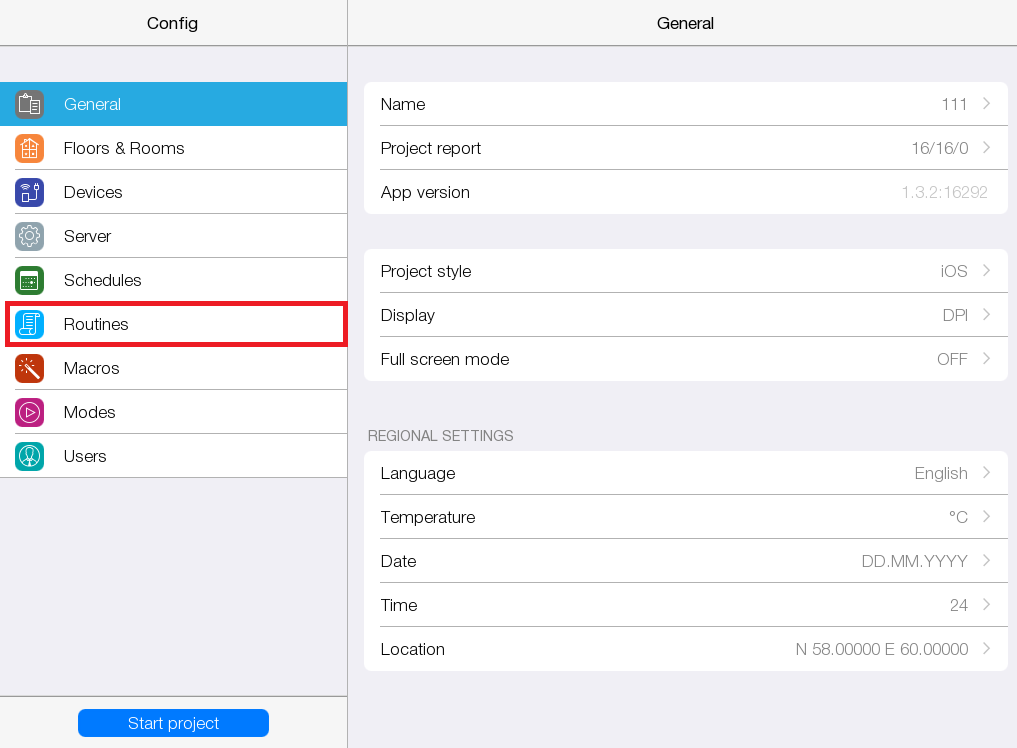
Task: Click the Floors & Rooms house icon
Action: coord(29,148)
